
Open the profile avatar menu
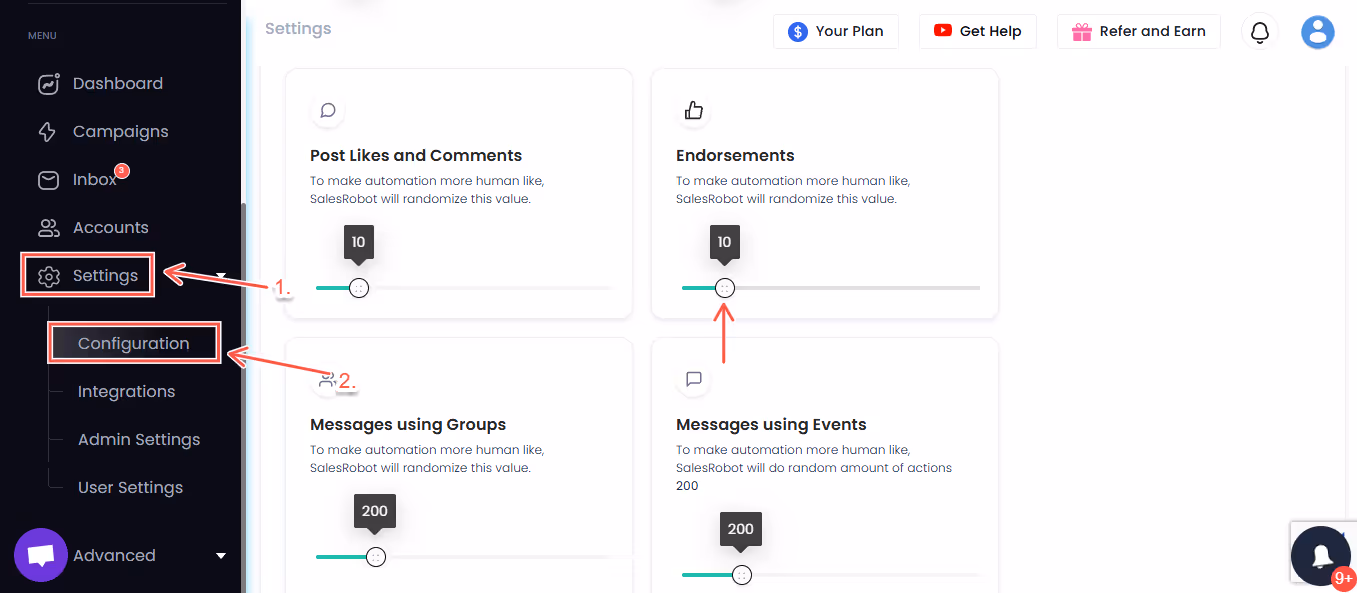coord(1317,31)
